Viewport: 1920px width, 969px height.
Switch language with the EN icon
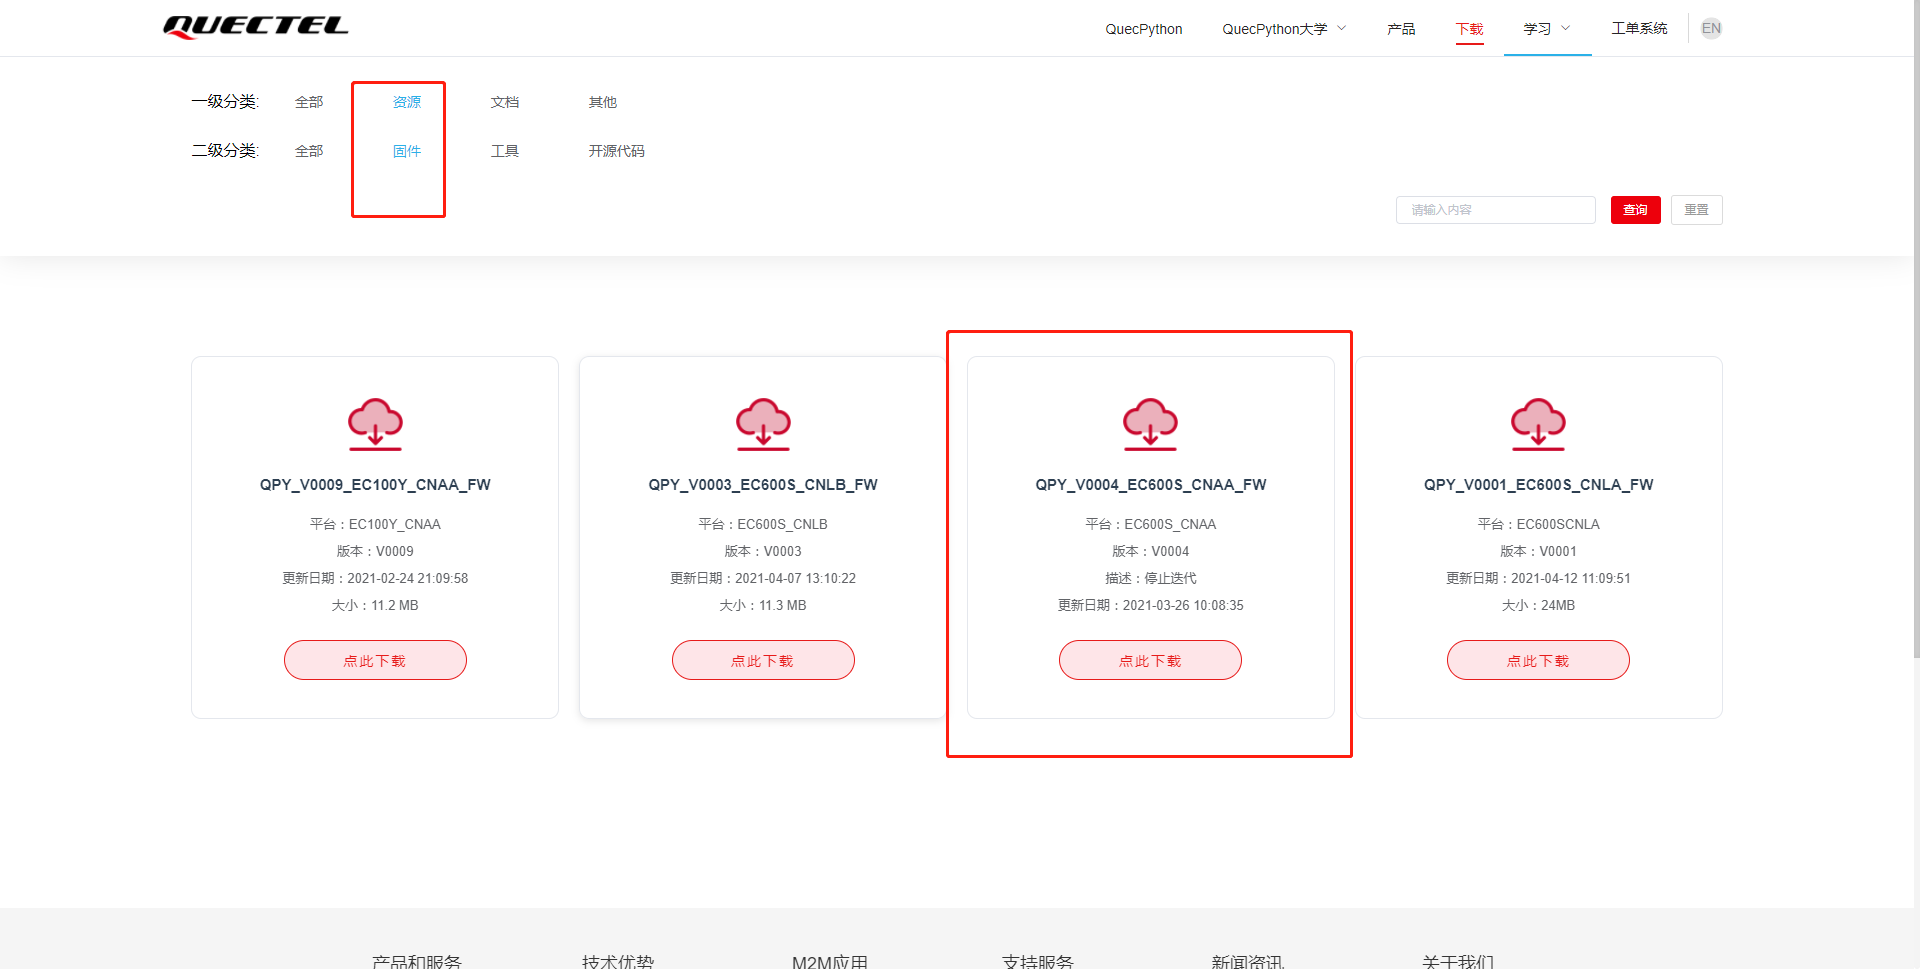tap(1711, 28)
